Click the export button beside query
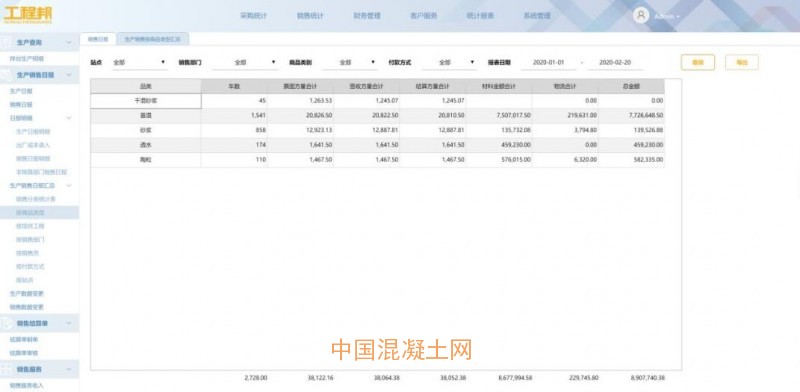 pyautogui.click(x=741, y=62)
